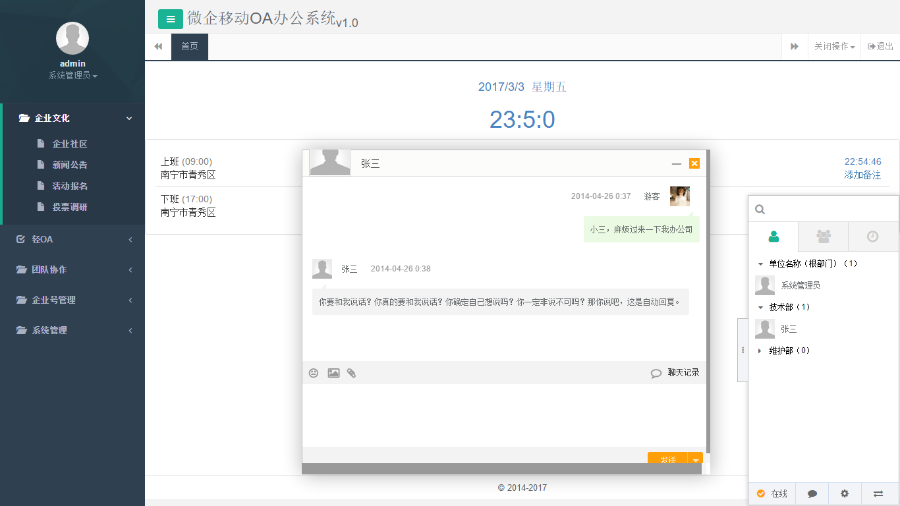This screenshot has height=506, width=900.
Task: Click the 退出 logout link
Action: [x=880, y=46]
